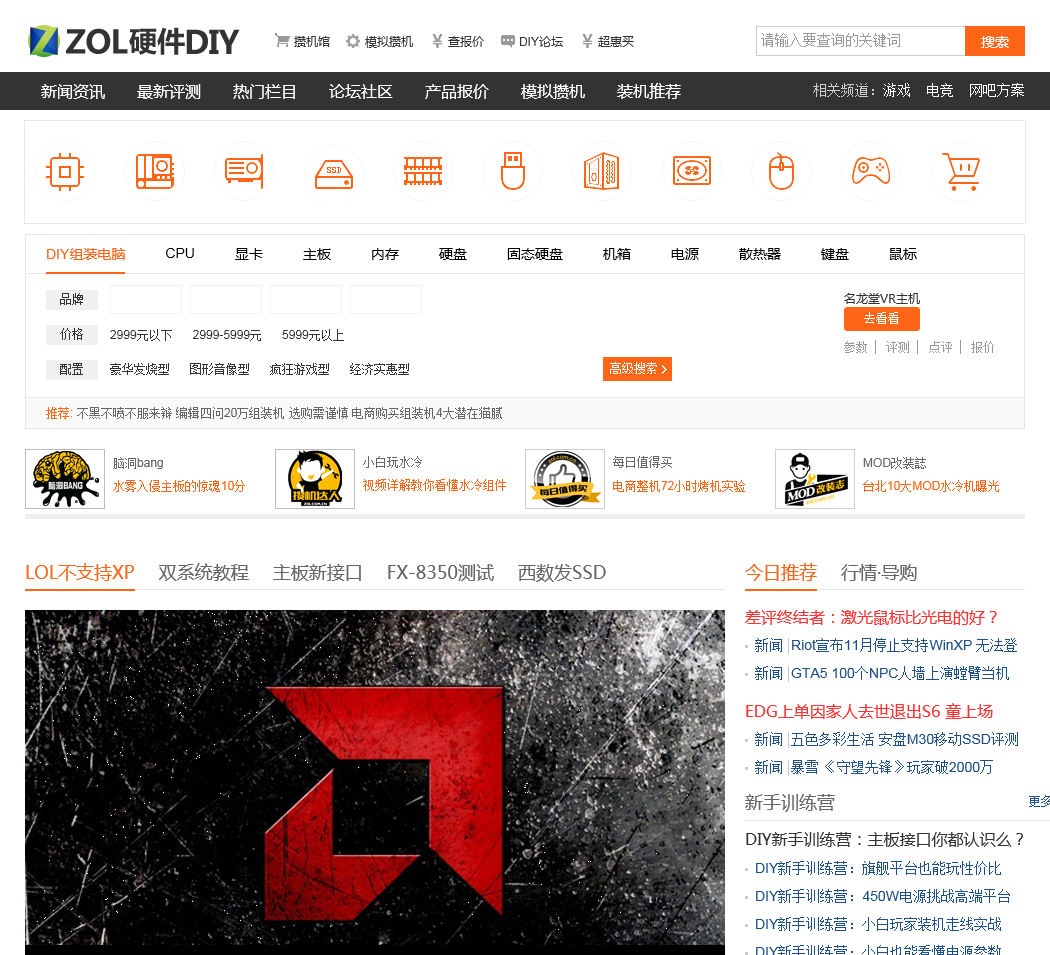Click the 高级搜索 button
Image resolution: width=1050 pixels, height=955 pixels.
(638, 369)
